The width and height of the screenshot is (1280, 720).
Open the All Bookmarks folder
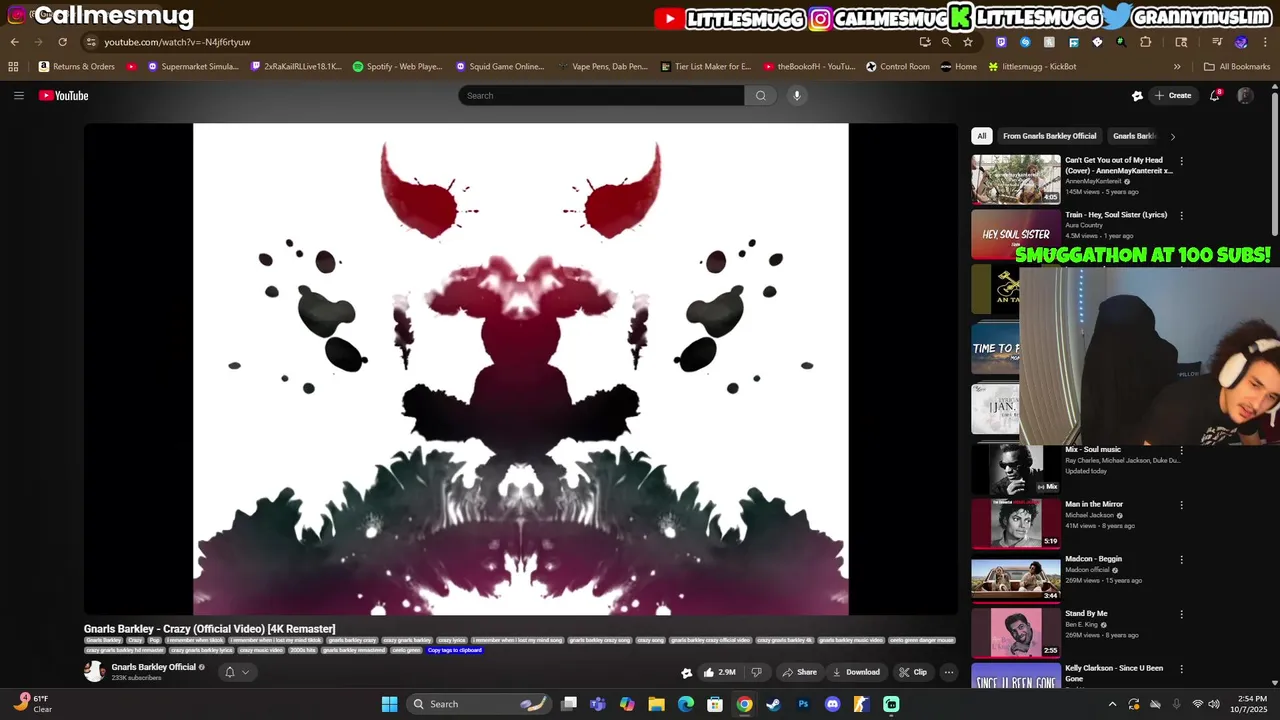[x=1237, y=67]
